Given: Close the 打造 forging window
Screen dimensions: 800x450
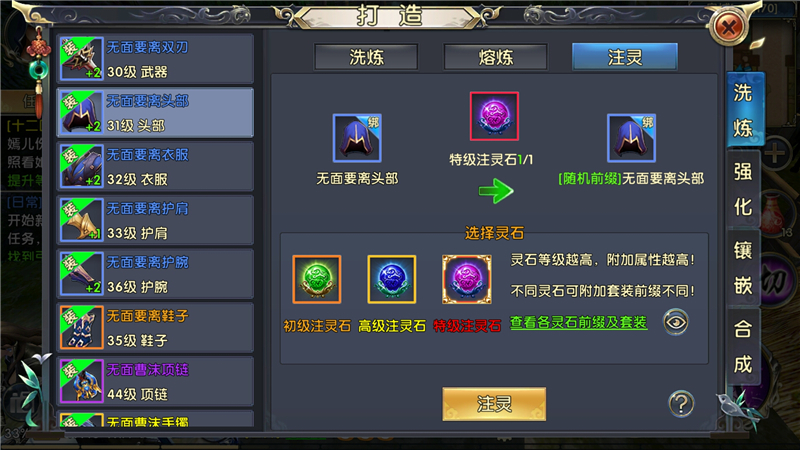Looking at the screenshot, I should [728, 26].
